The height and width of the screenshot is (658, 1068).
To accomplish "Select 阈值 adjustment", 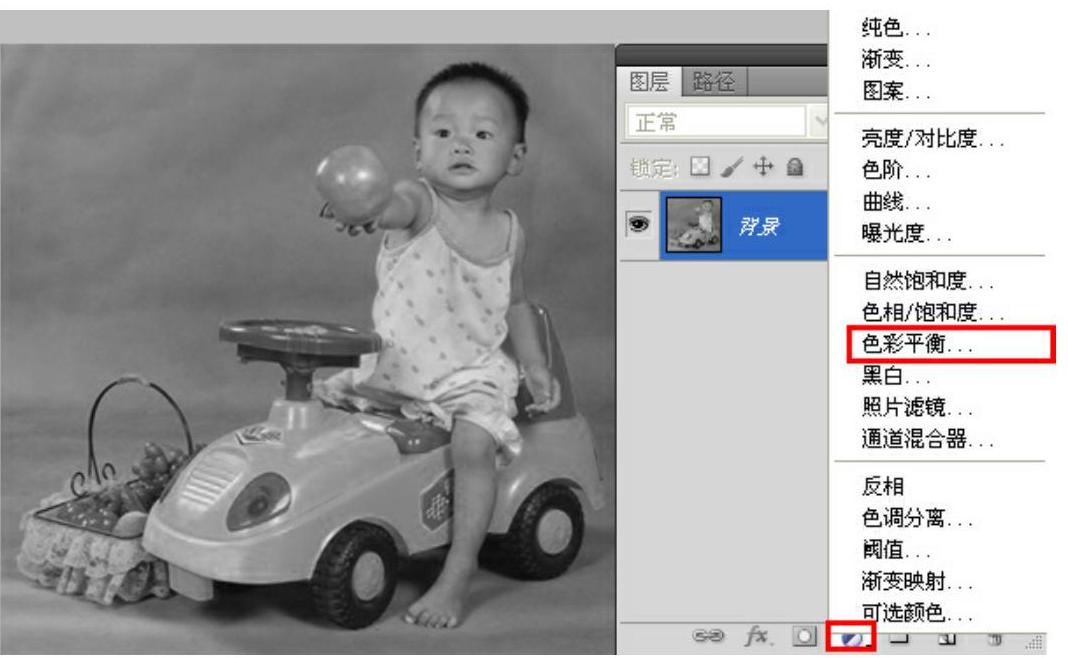I will coord(895,550).
